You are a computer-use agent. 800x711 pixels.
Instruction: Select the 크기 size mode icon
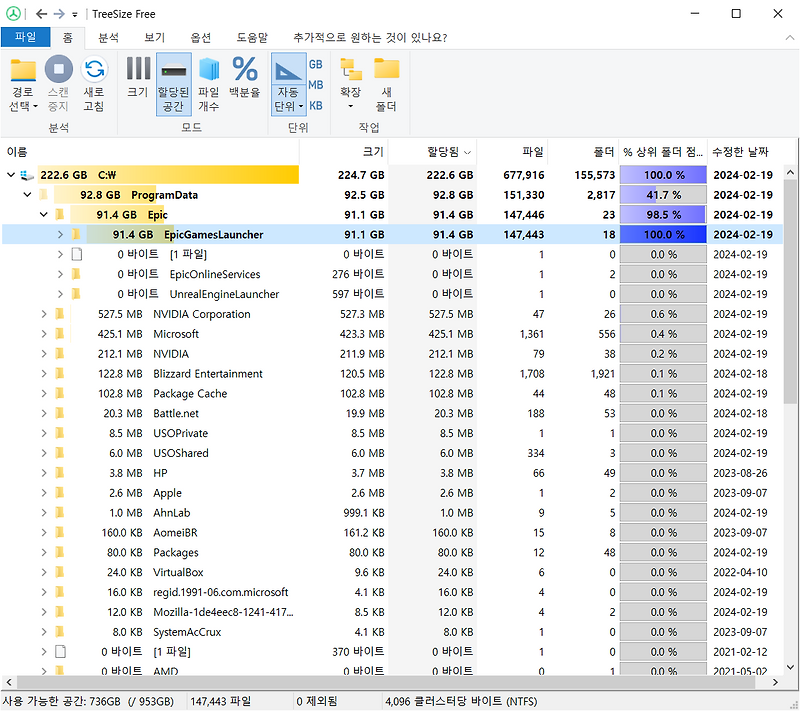138,68
